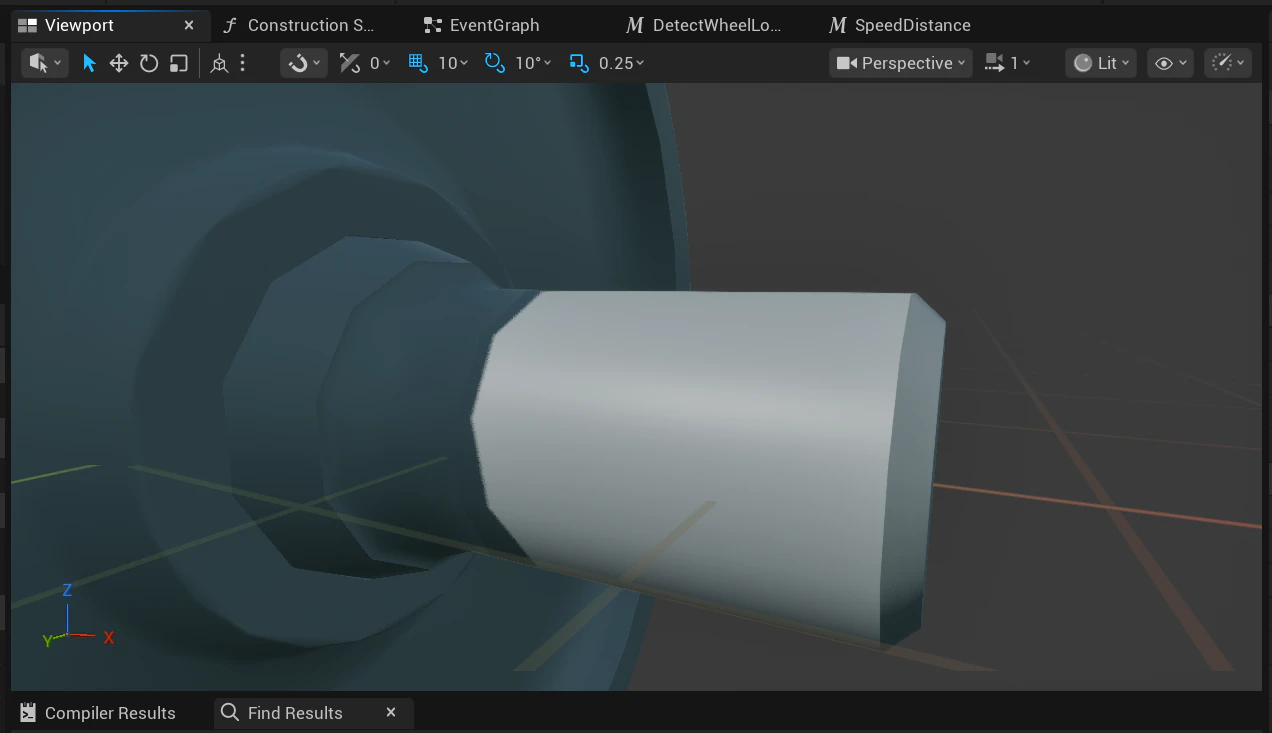Open the Lit view mode dropdown
The height and width of the screenshot is (733, 1272).
[1101, 63]
